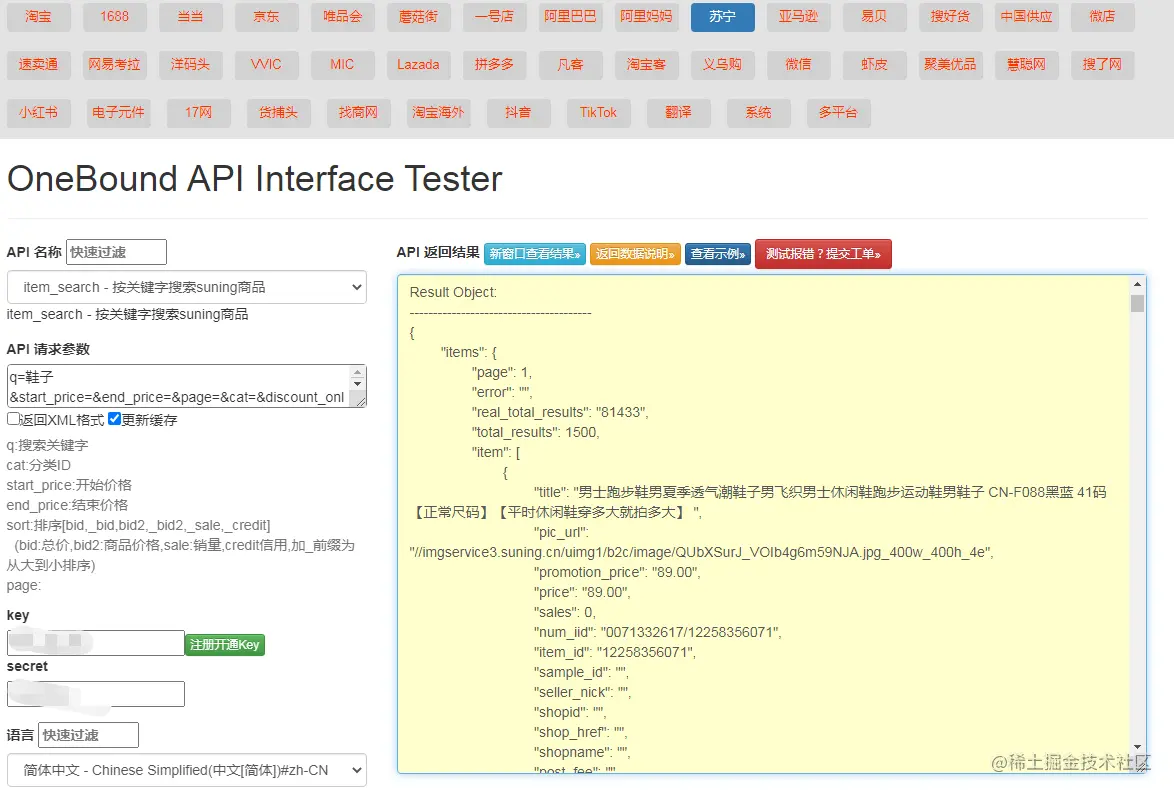Click the 测试报错？提交工单 button
This screenshot has width=1174, height=795.
tap(823, 255)
